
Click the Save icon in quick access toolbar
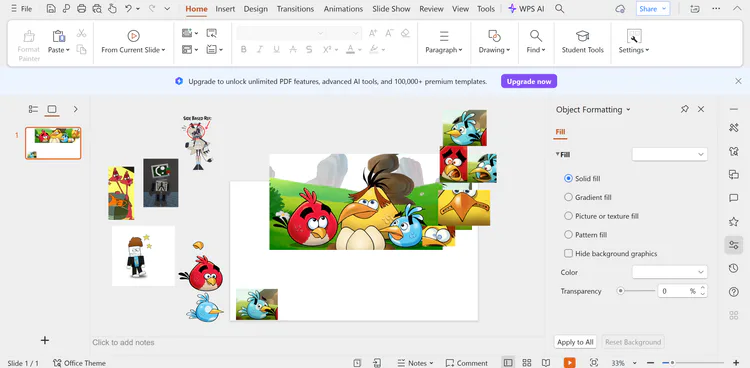[51, 9]
